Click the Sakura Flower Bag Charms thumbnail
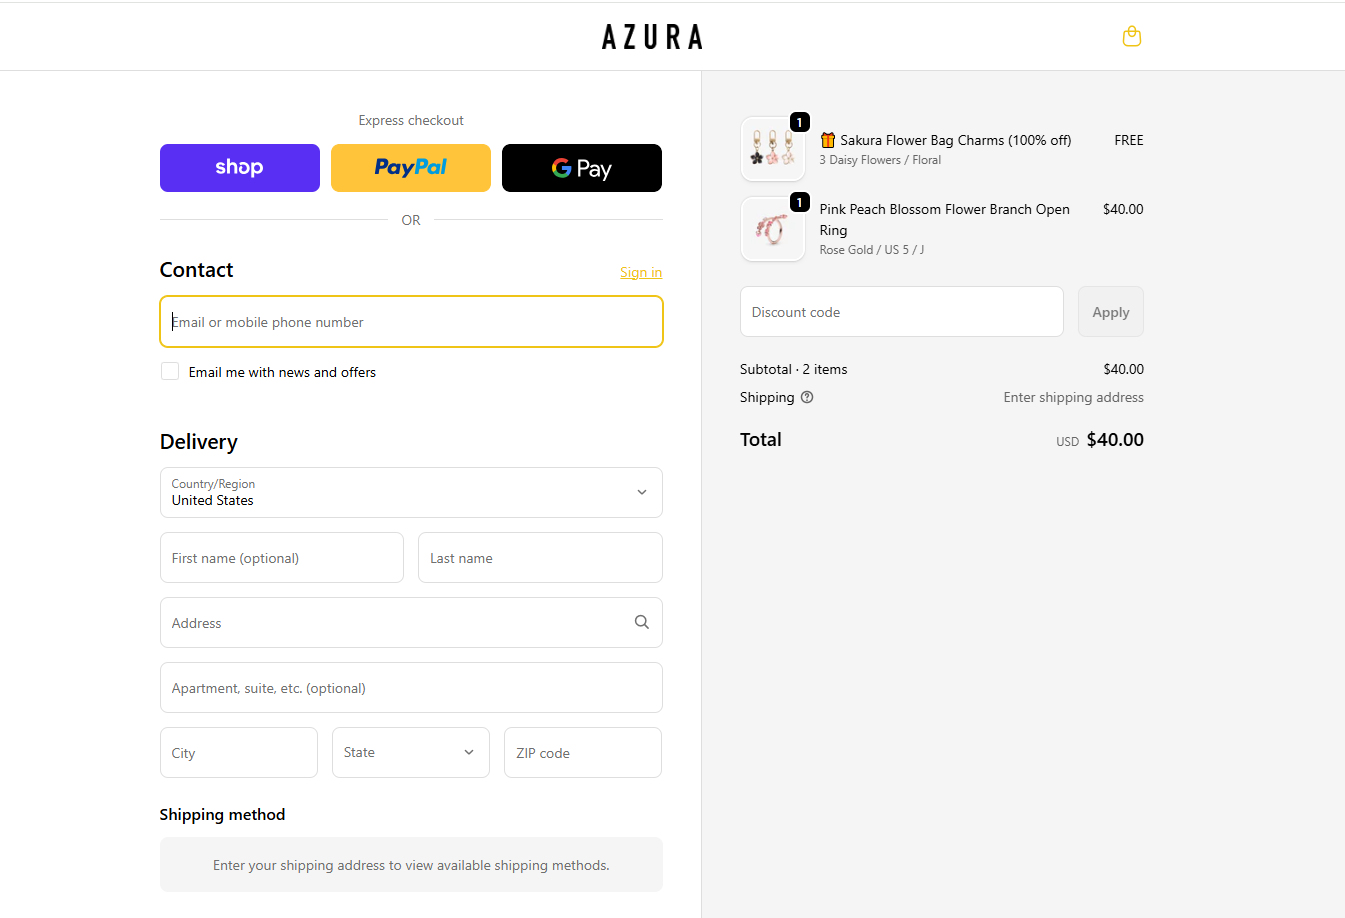This screenshot has height=918, width=1345. click(772, 148)
